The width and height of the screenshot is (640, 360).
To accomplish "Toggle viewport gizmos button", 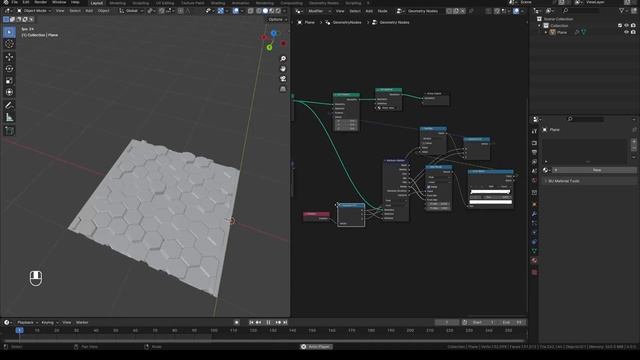I will [221, 11].
